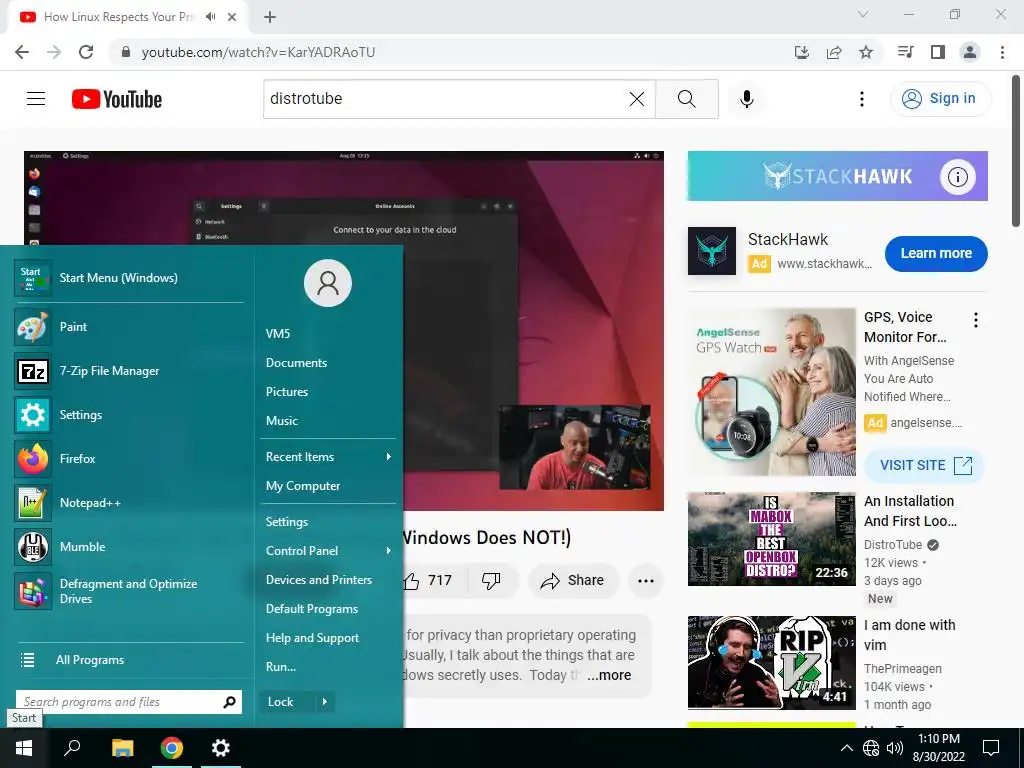
Task: Click the Windows Start button
Action: pos(24,748)
